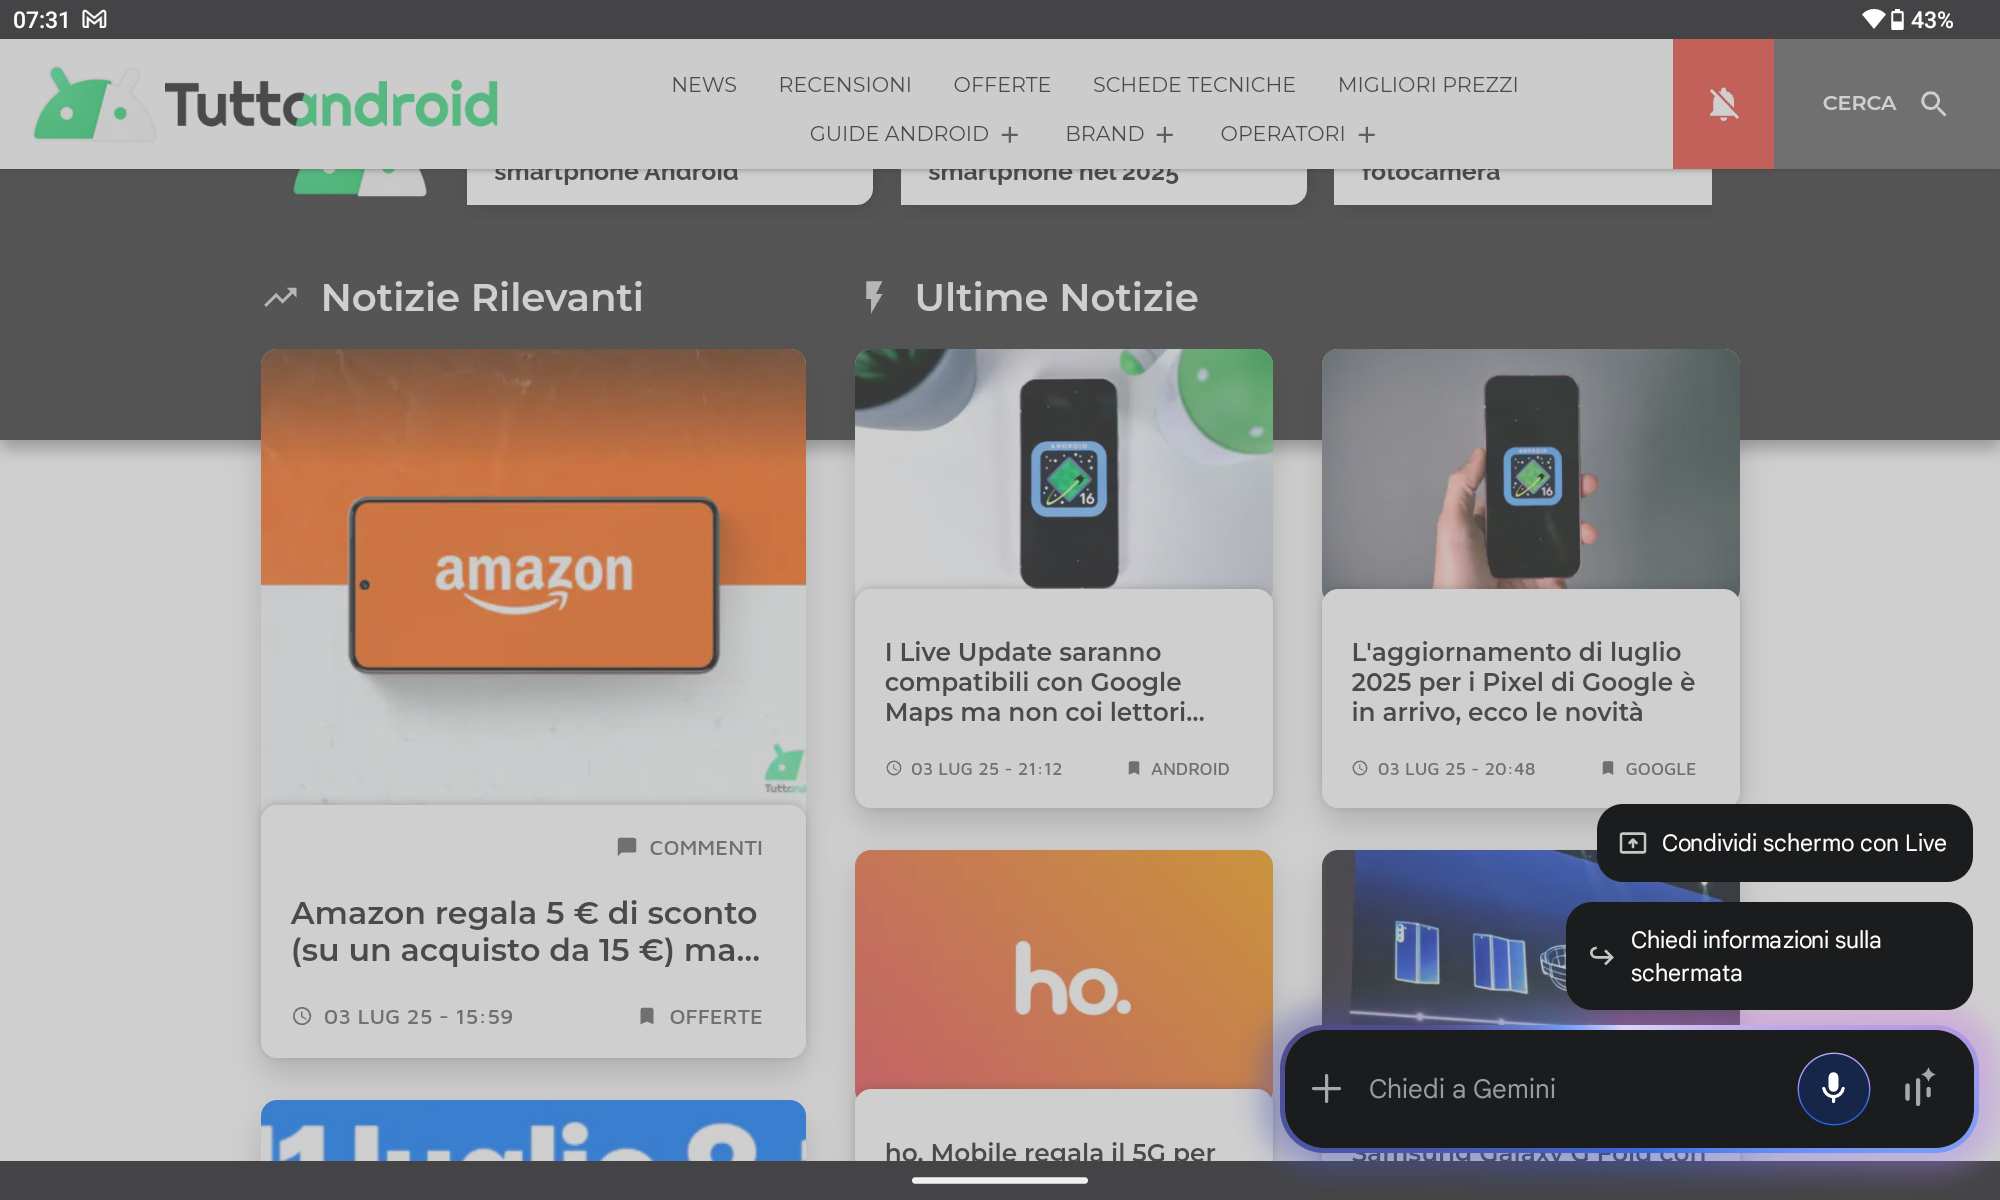Image resolution: width=2000 pixels, height=1200 pixels.
Task: Open the ho. Mobile article image
Action: (x=1064, y=970)
